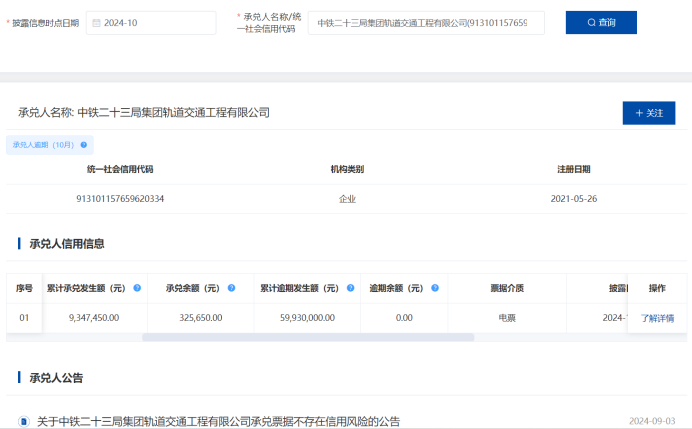Open the 了解详情 link in row 01
Image resolution: width=692 pixels, height=429 pixels.
[x=657, y=318]
